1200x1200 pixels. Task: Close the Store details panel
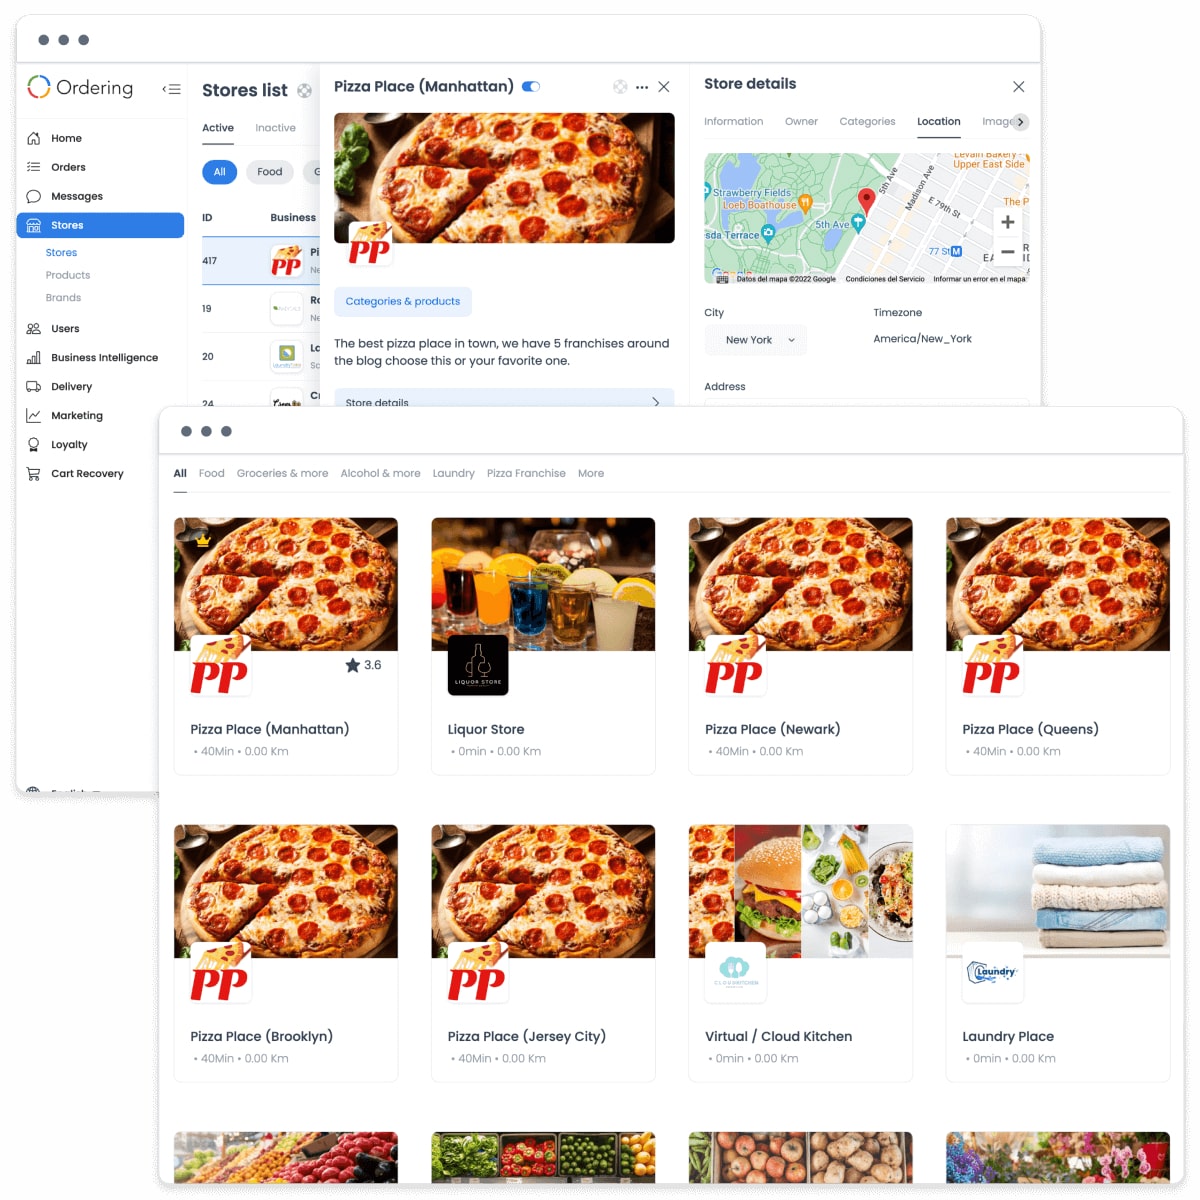point(1018,87)
